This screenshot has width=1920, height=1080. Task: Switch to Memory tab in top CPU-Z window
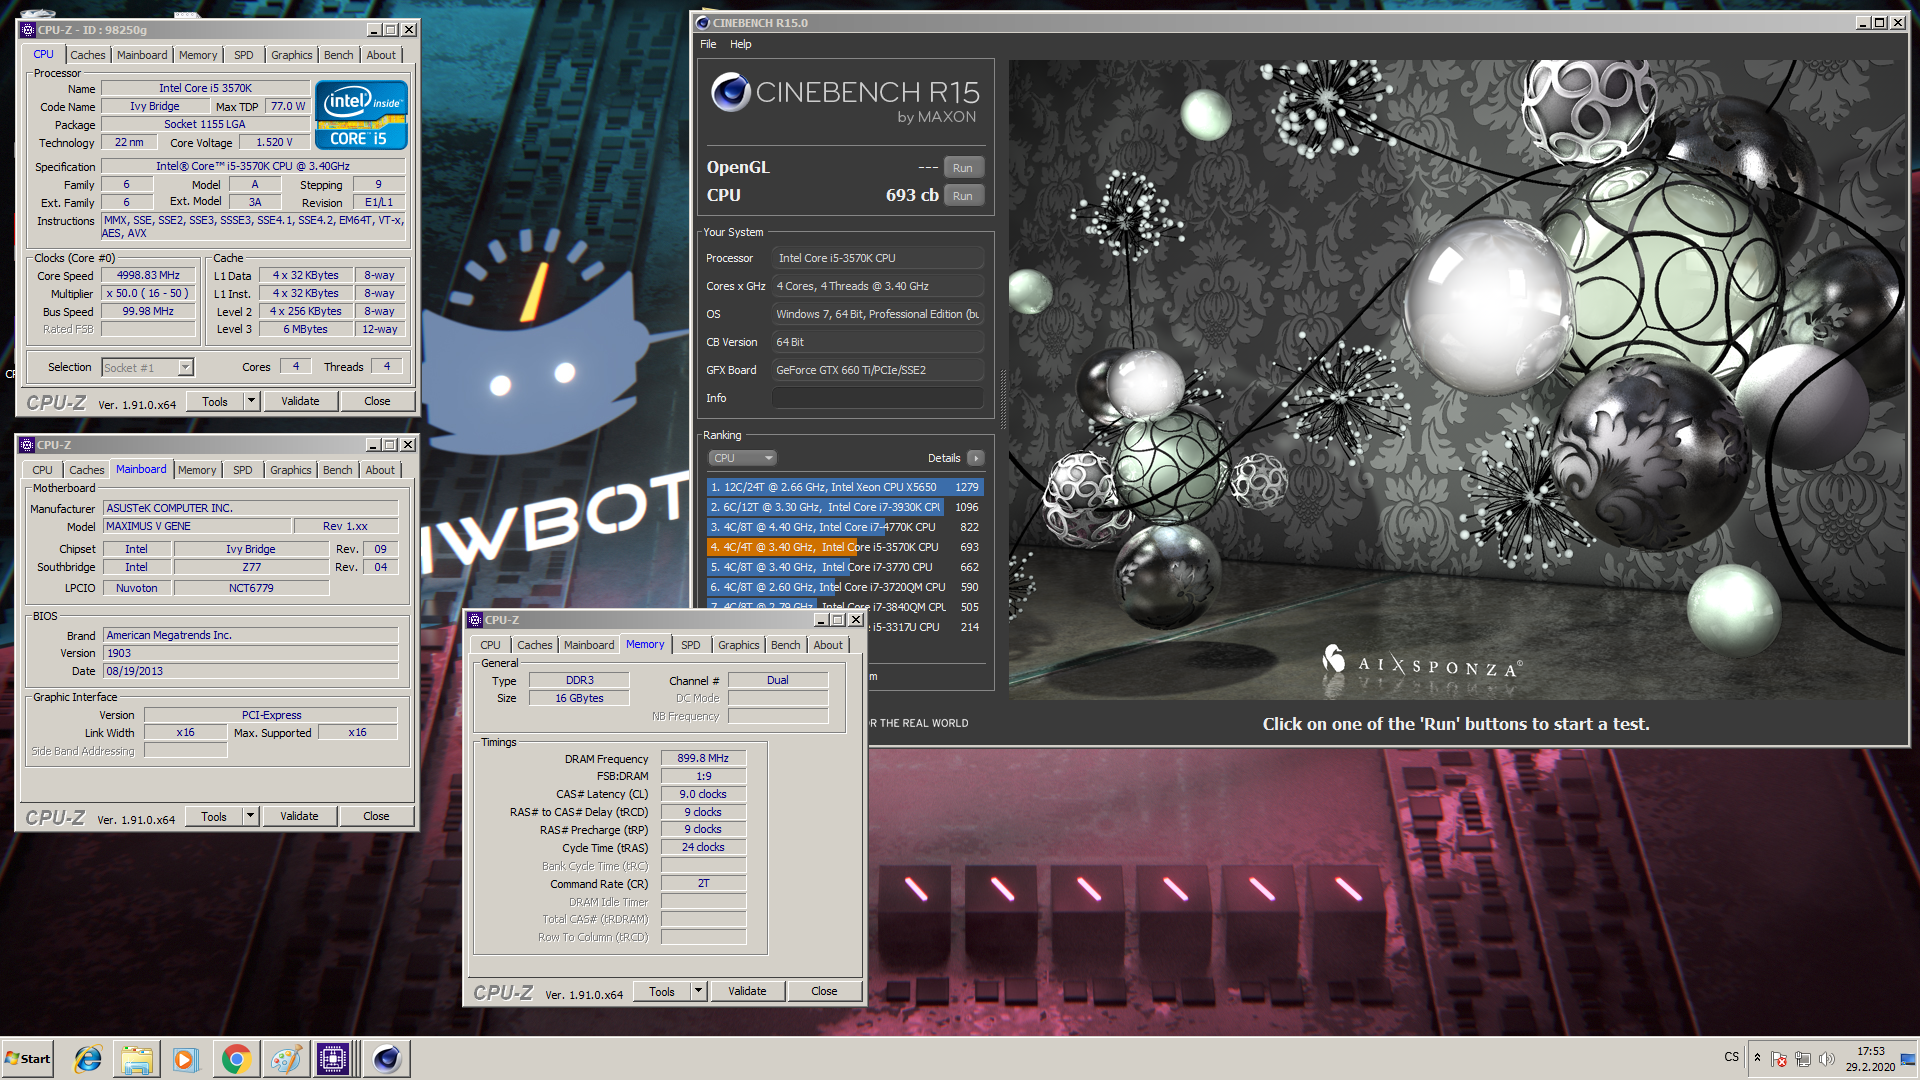198,55
